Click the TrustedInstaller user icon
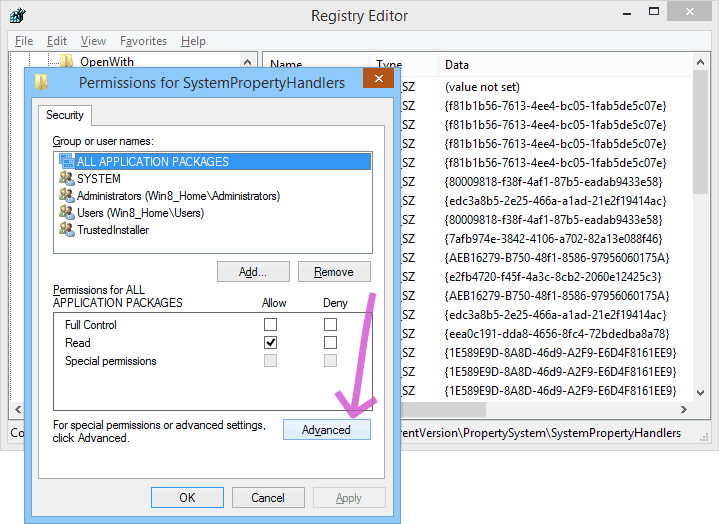 click(66, 229)
